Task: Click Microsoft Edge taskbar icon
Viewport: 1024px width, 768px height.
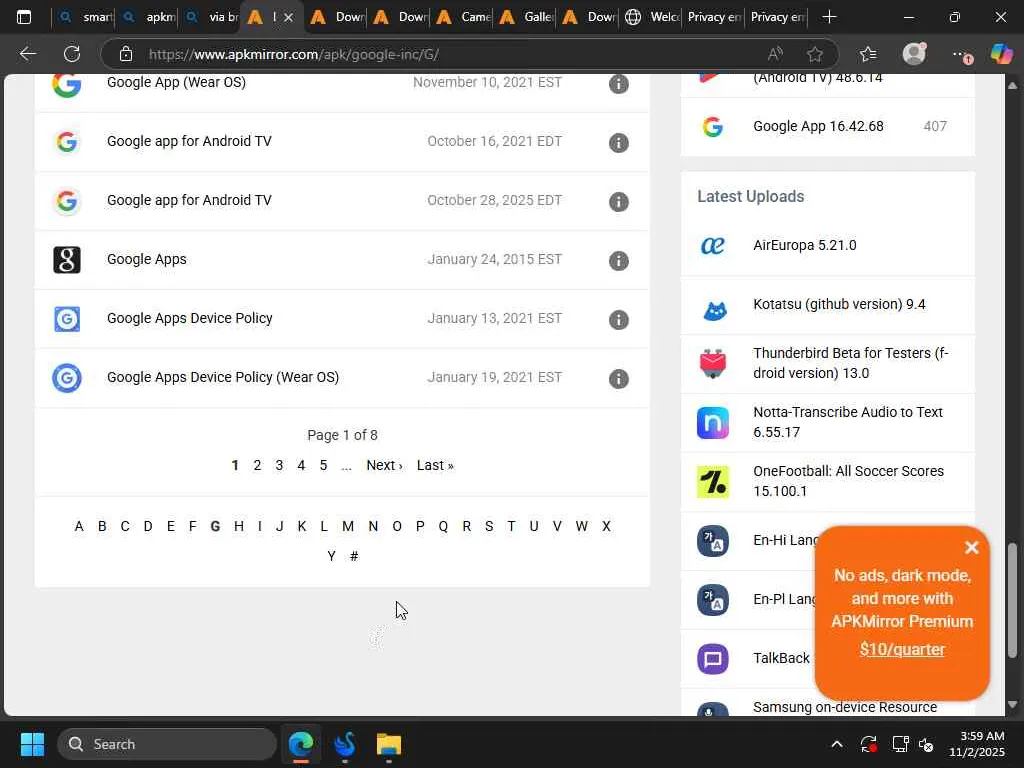Action: (301, 744)
